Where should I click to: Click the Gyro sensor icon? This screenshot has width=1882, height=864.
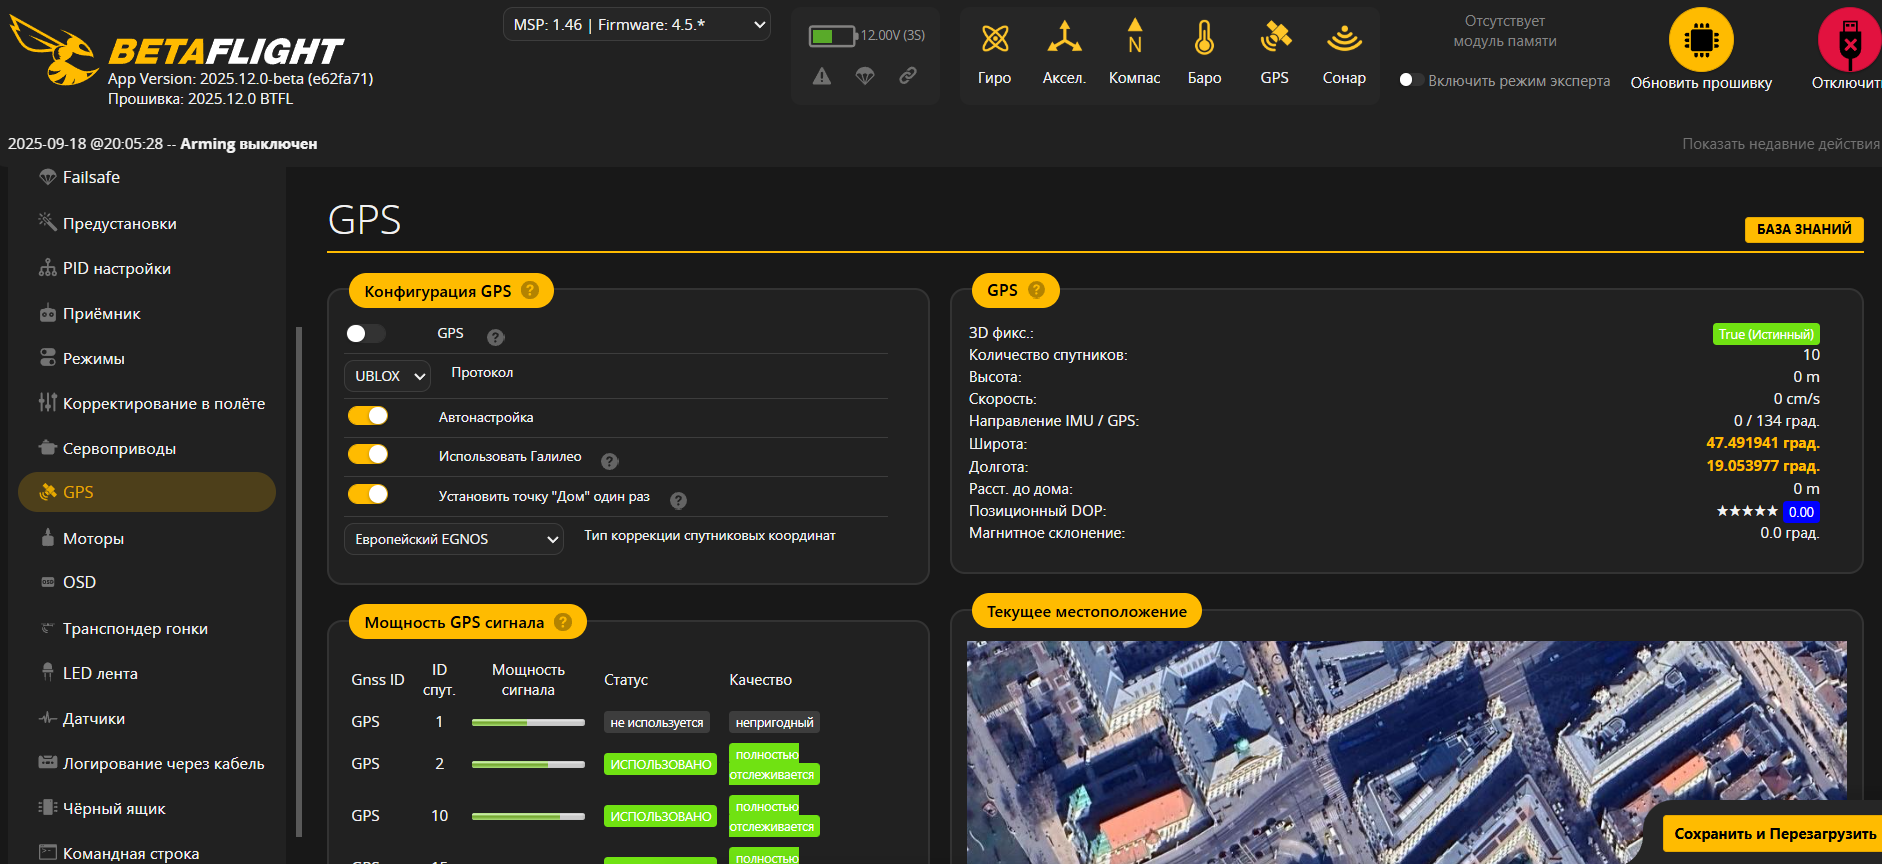click(994, 39)
